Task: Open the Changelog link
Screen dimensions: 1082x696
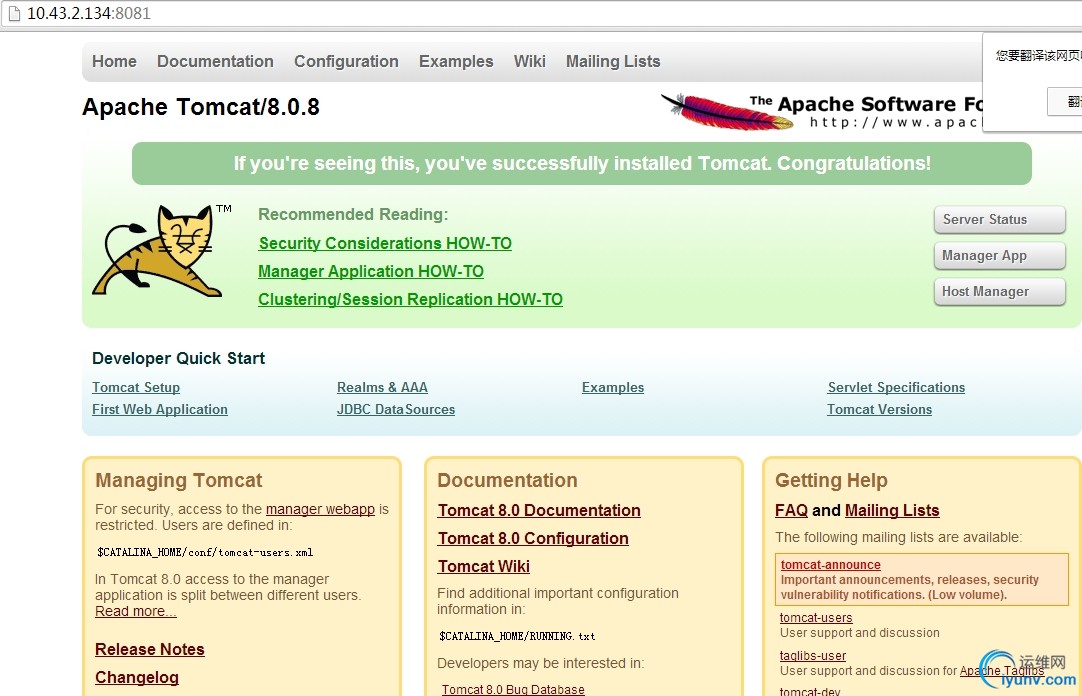Action: coord(137,677)
